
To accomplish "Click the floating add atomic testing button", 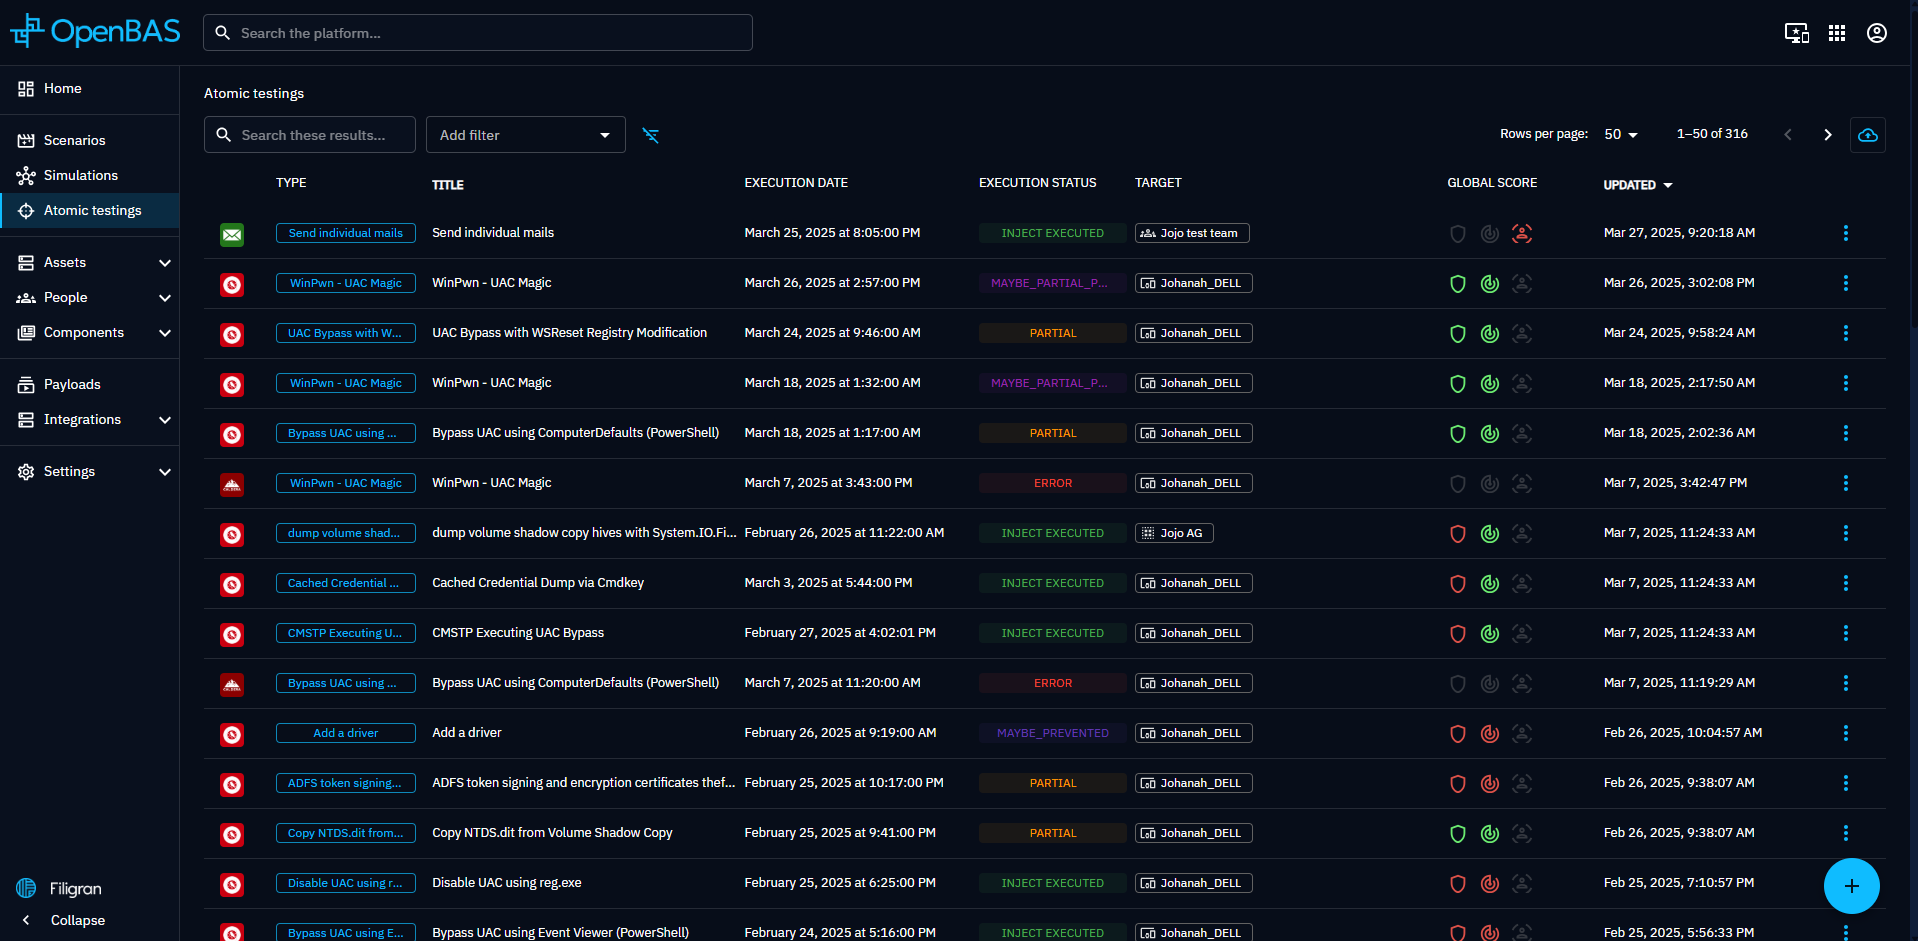I will coord(1851,886).
